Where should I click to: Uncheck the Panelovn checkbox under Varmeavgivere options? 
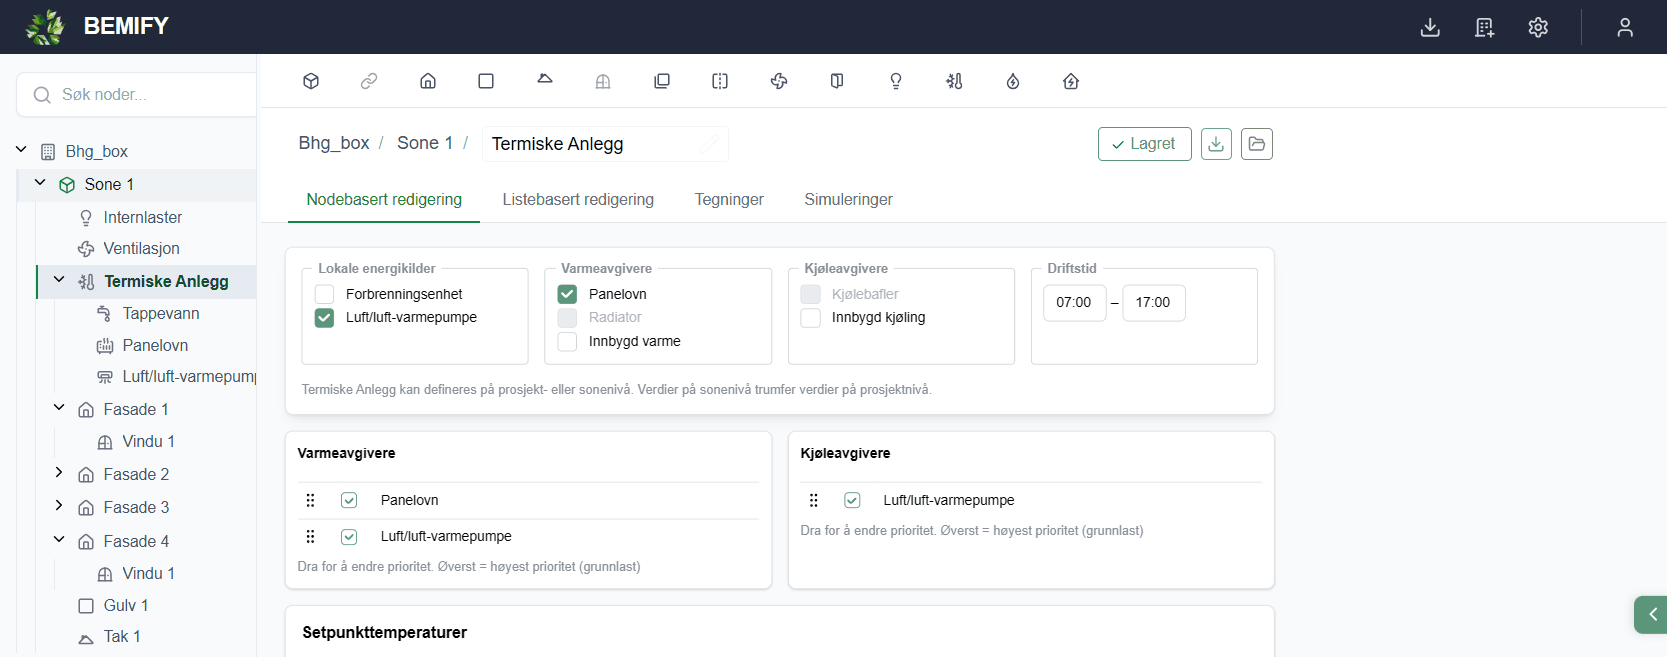point(567,294)
